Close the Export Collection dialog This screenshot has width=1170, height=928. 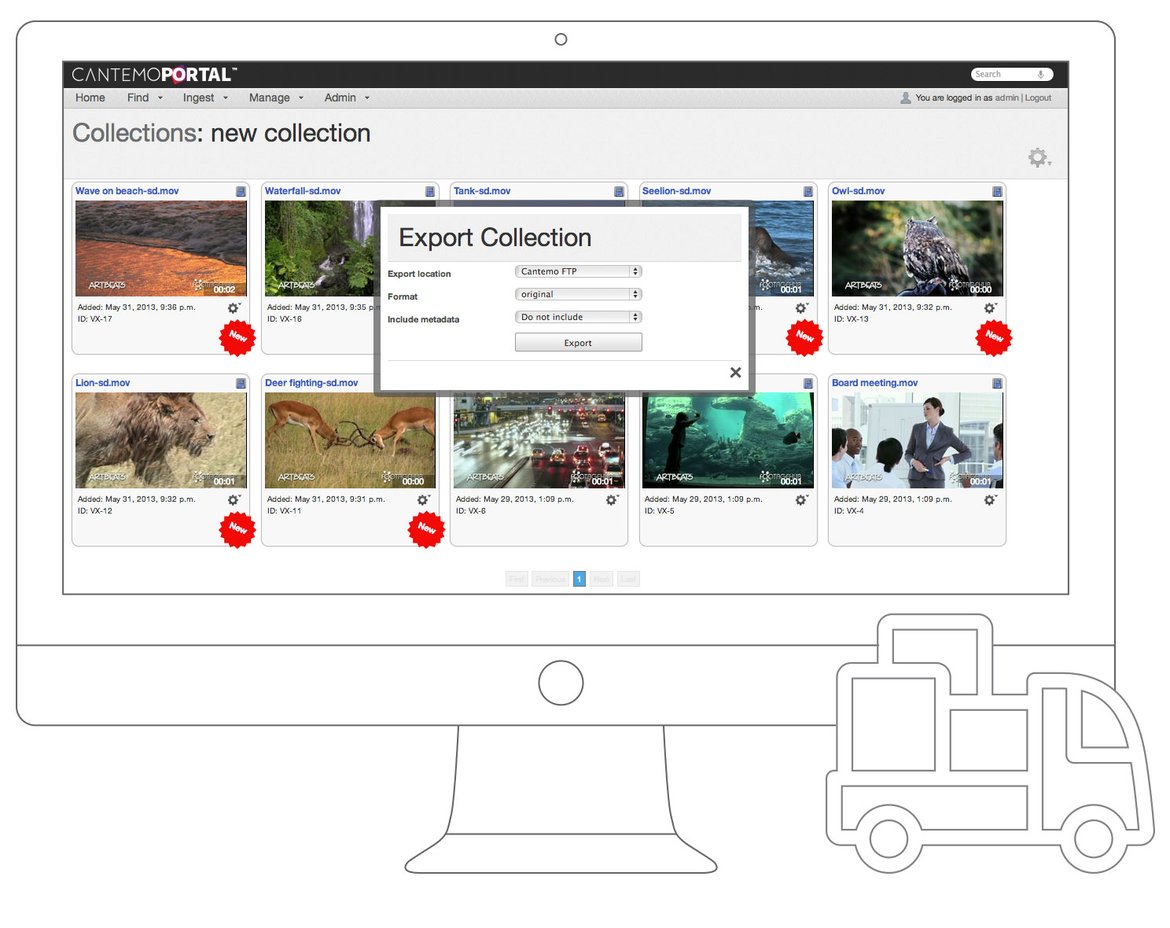735,372
